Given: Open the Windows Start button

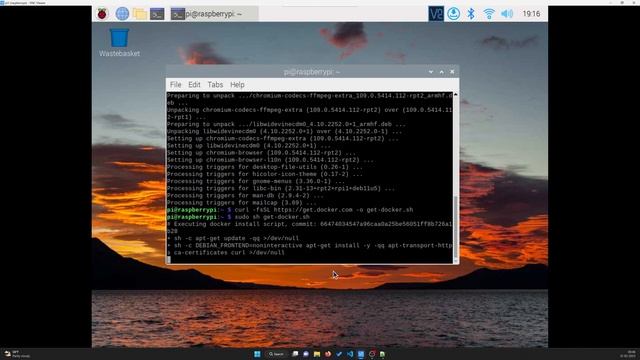Looking at the screenshot, I should [x=257, y=354].
